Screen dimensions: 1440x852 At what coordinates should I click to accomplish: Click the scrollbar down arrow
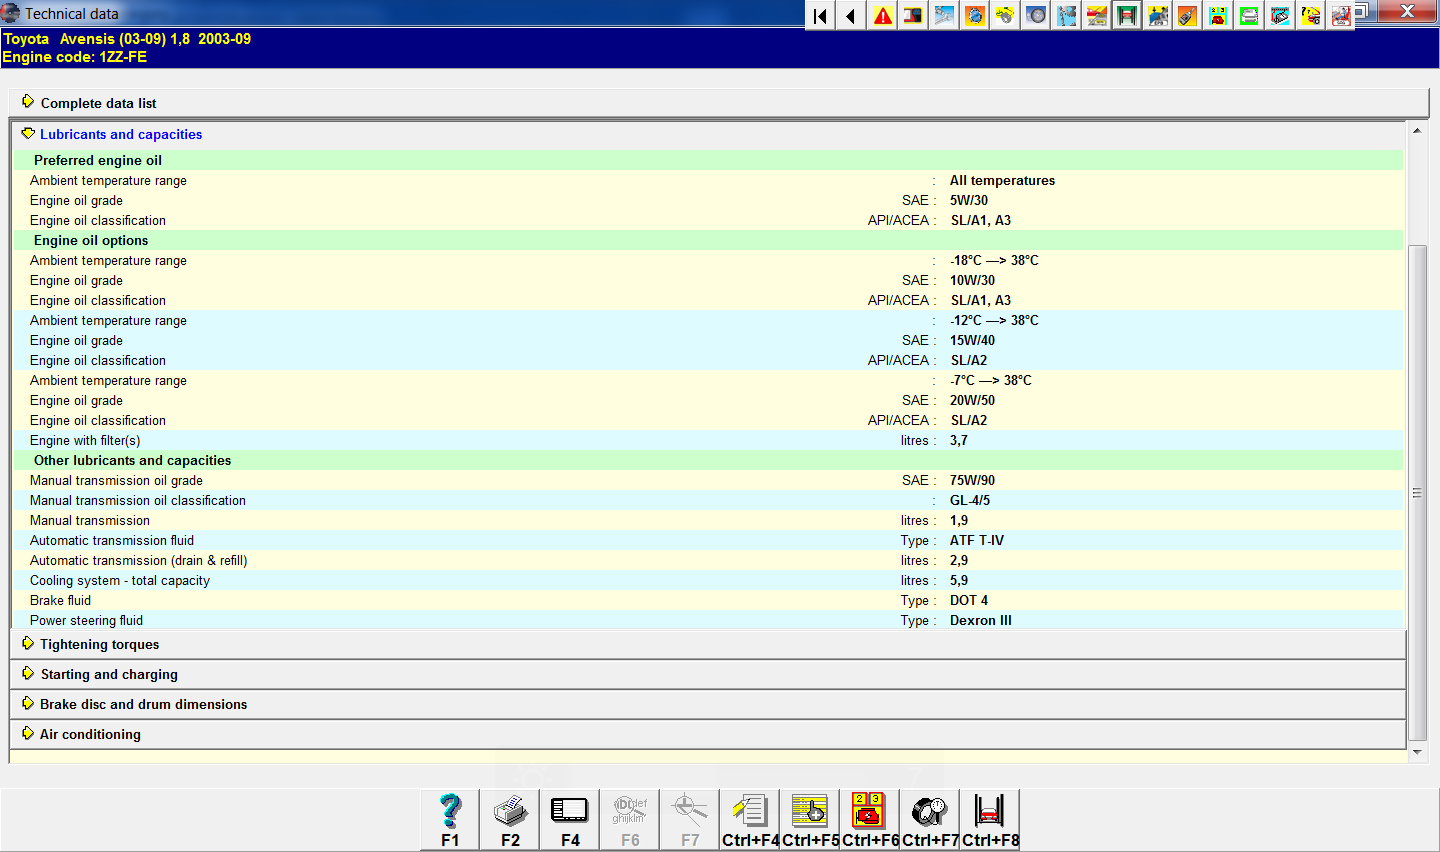click(x=1417, y=752)
